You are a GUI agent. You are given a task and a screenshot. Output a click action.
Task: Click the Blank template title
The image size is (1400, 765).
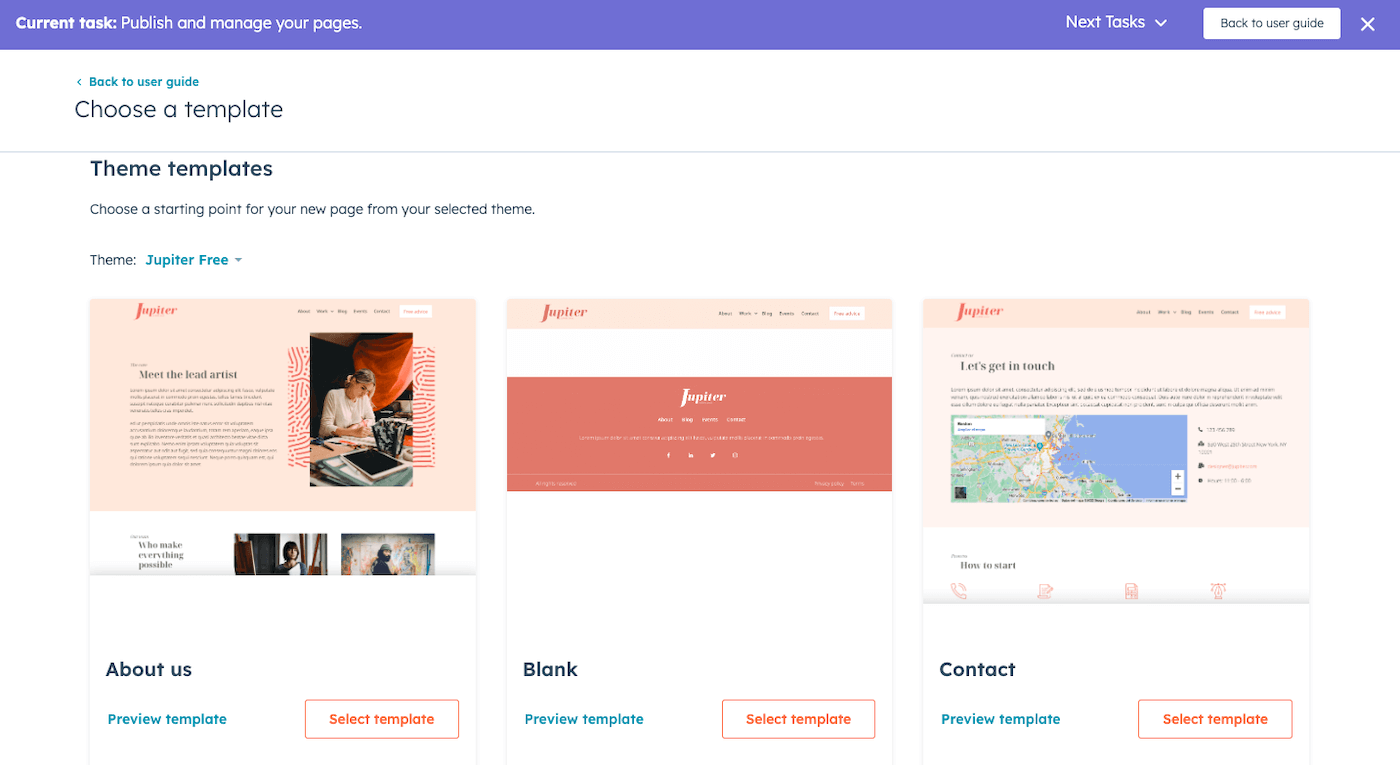[550, 669]
